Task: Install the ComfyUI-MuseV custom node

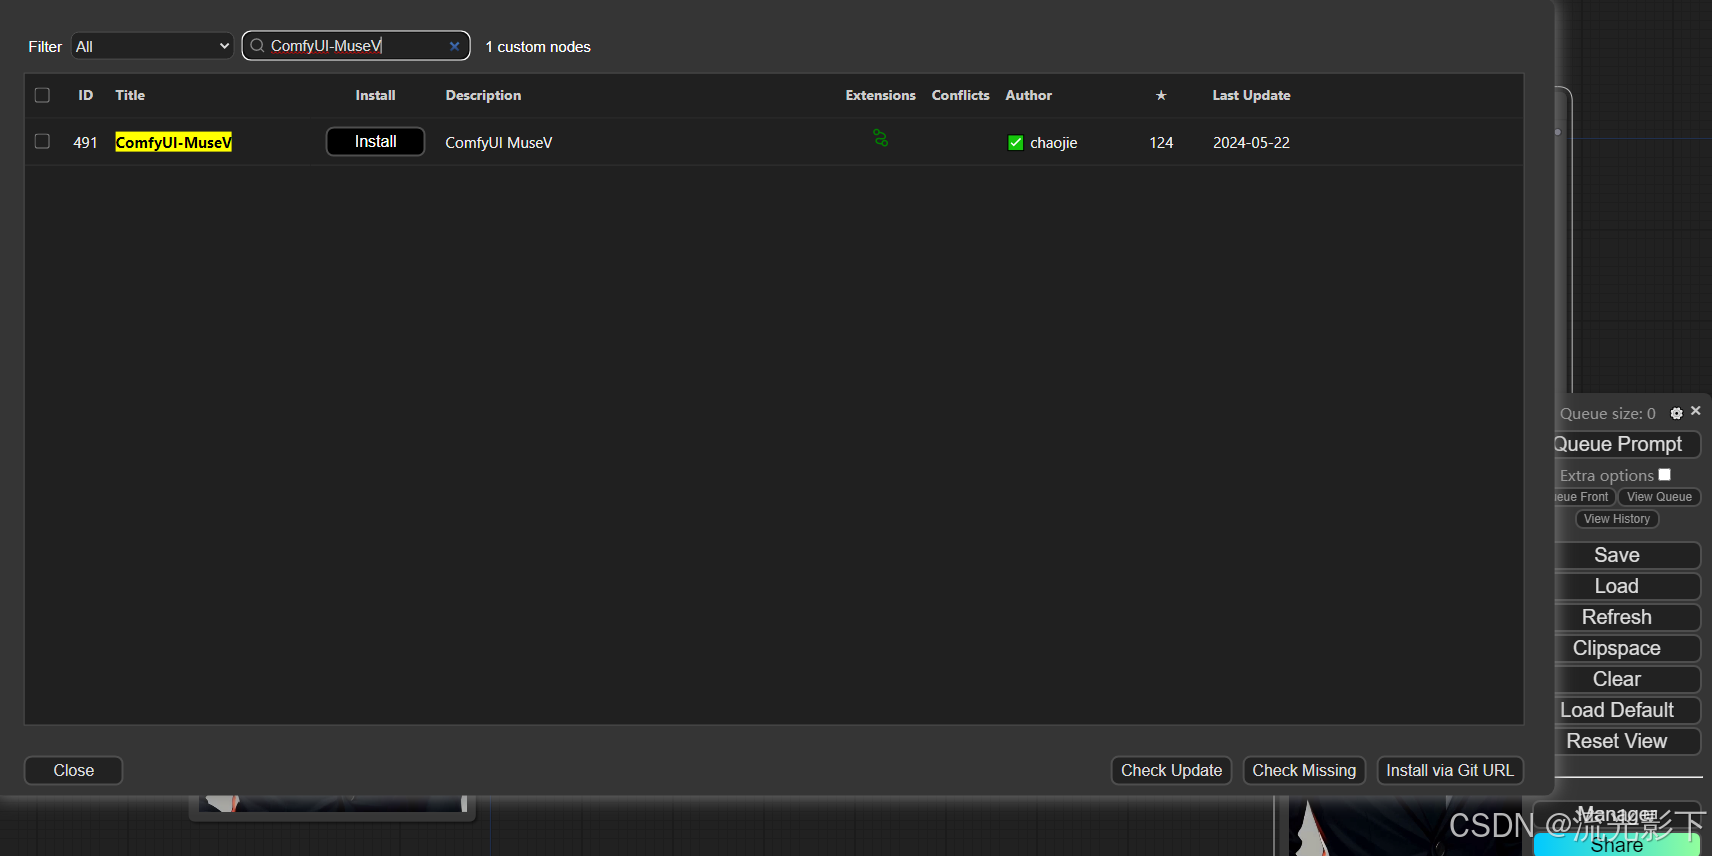Action: click(375, 141)
